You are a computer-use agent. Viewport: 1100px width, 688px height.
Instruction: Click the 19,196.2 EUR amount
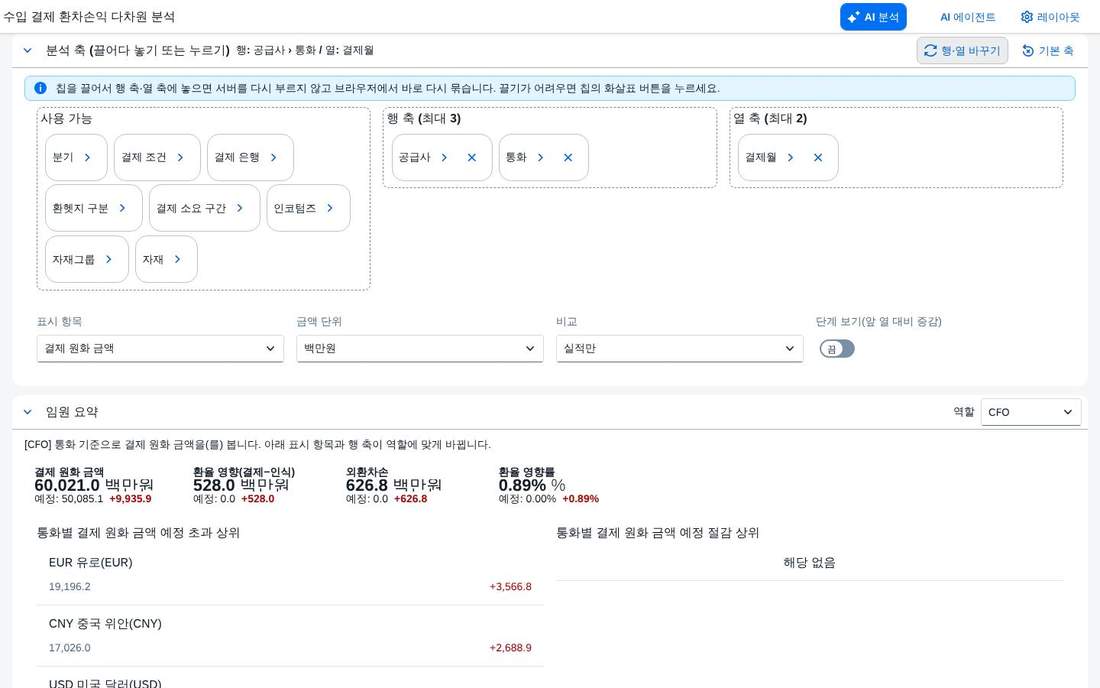point(69,587)
